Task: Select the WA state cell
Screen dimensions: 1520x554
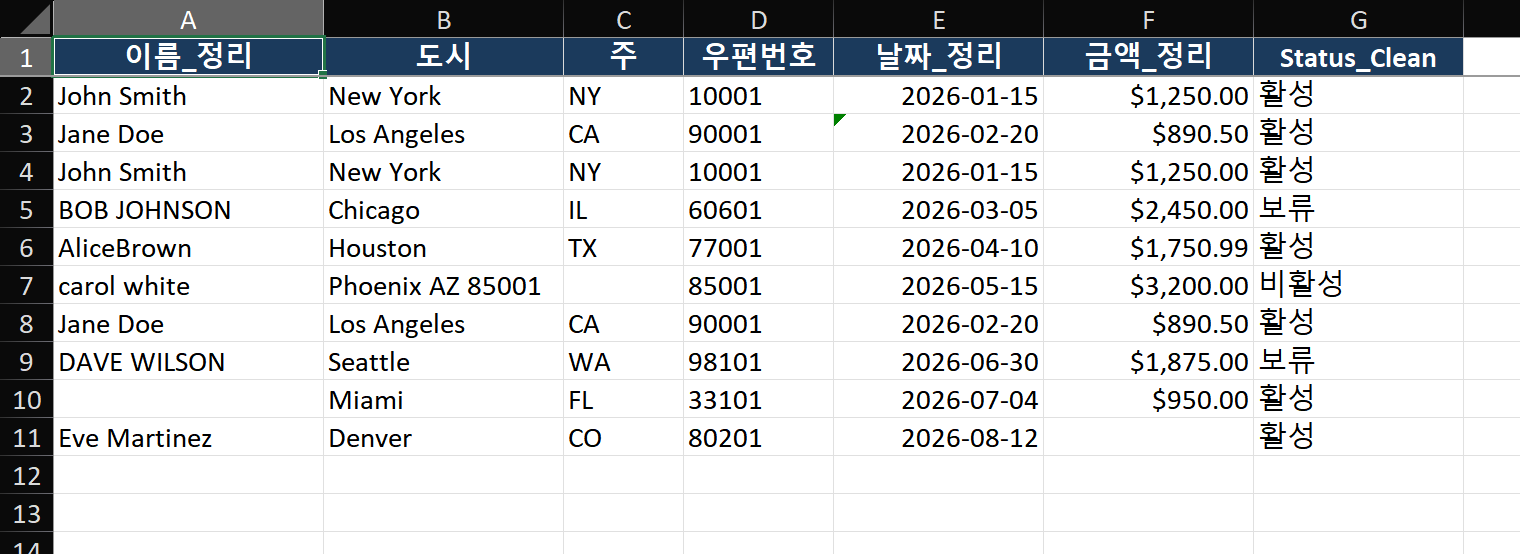Action: click(624, 361)
